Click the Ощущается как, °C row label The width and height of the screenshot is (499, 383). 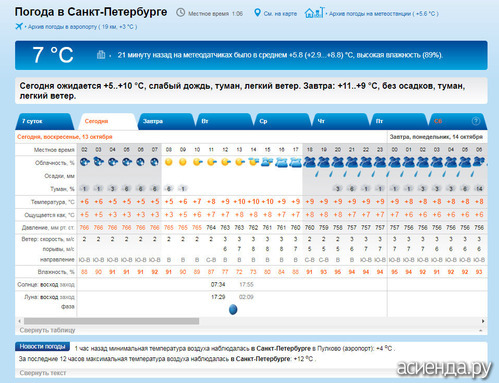click(49, 215)
